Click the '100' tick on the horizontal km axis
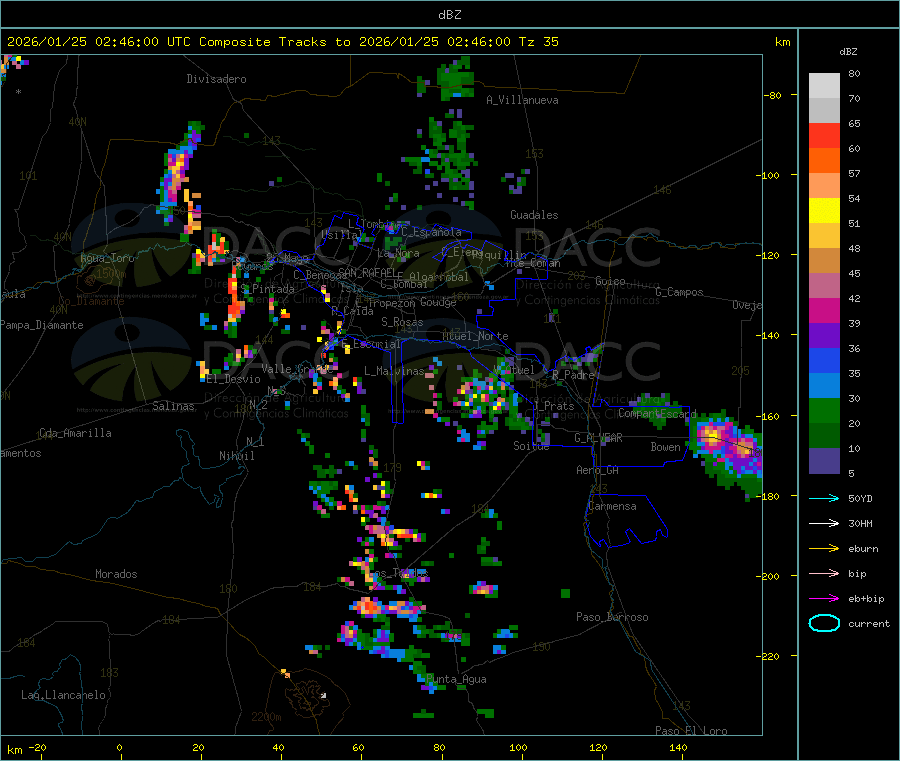The image size is (900, 761). pyautogui.click(x=518, y=747)
